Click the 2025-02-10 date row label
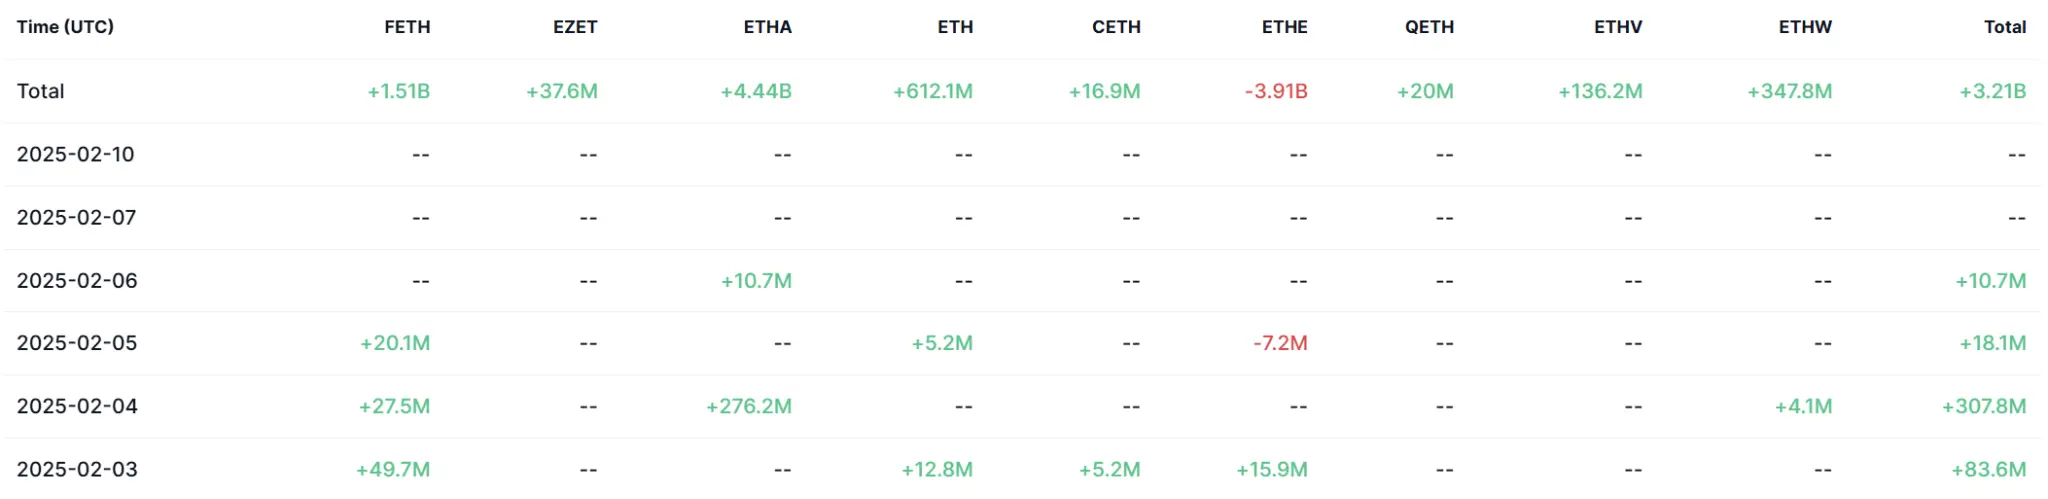The width and height of the screenshot is (2048, 499). [76, 154]
